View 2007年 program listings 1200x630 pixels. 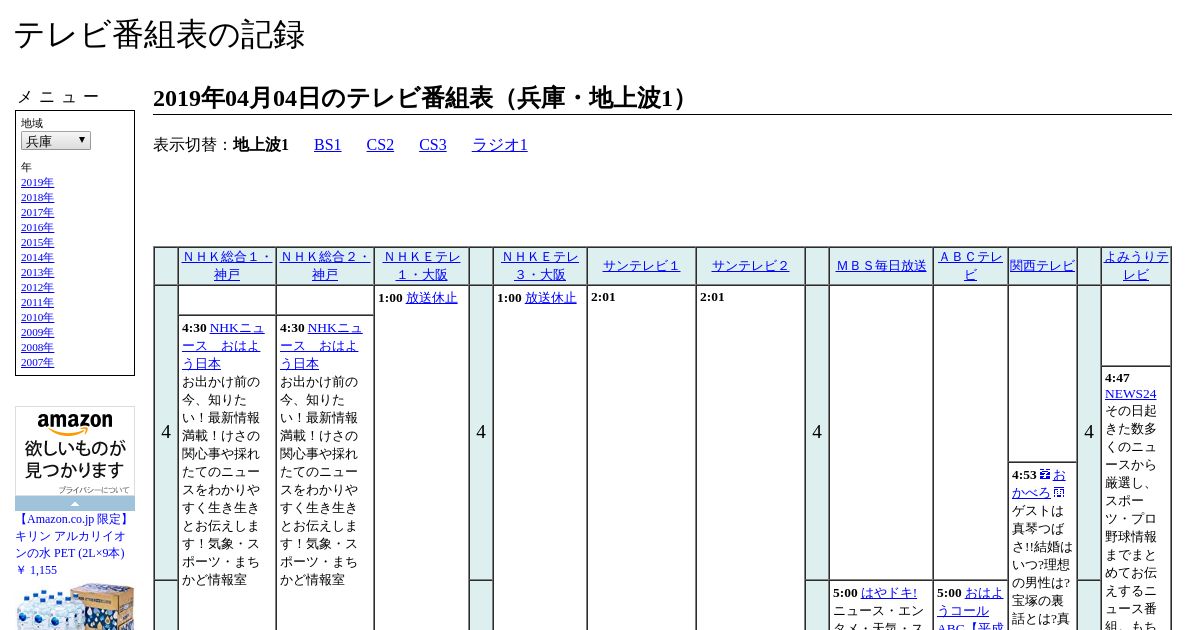tap(37, 362)
